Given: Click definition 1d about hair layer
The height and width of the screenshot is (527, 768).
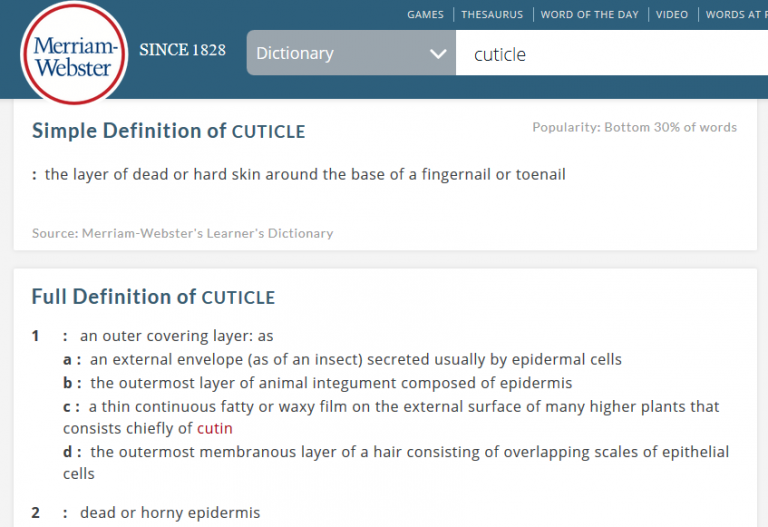Looking at the screenshot, I should pos(396,462).
